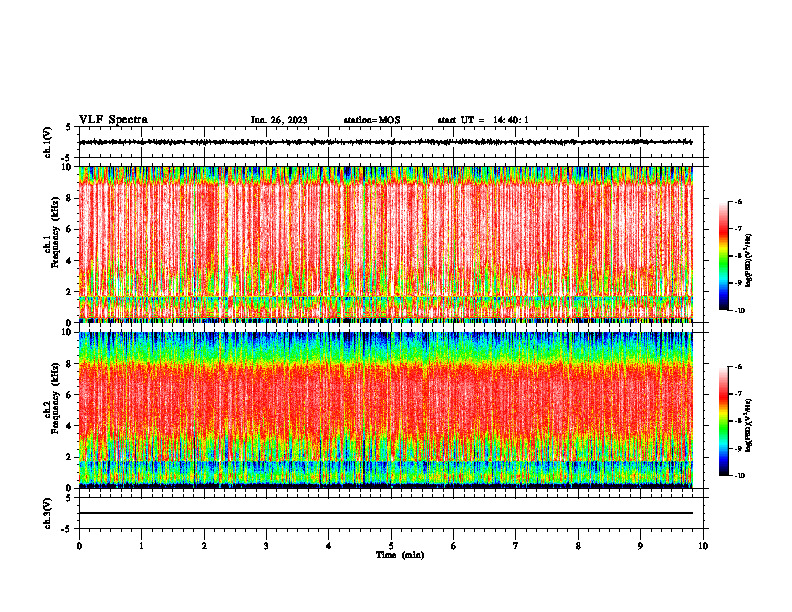The height and width of the screenshot is (612, 792).
Task: Click inside the ch.1 frequency spectrogram
Action: (x=386, y=244)
